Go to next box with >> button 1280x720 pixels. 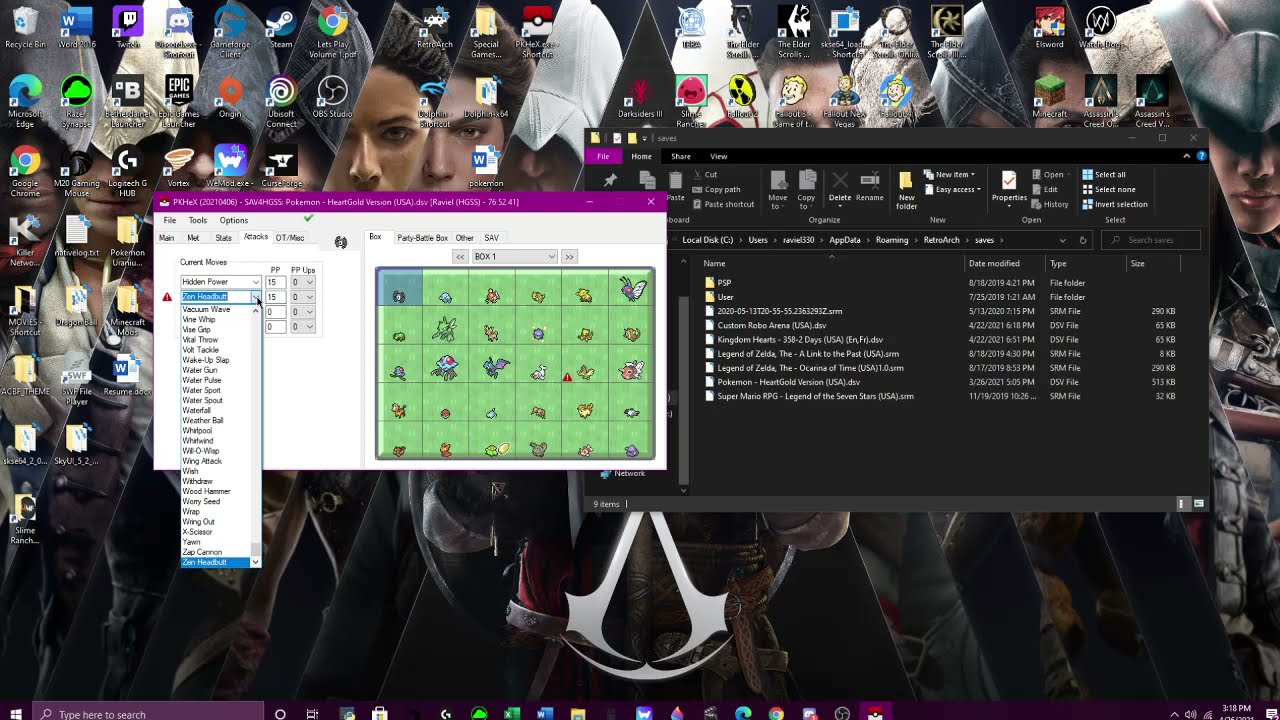point(569,257)
